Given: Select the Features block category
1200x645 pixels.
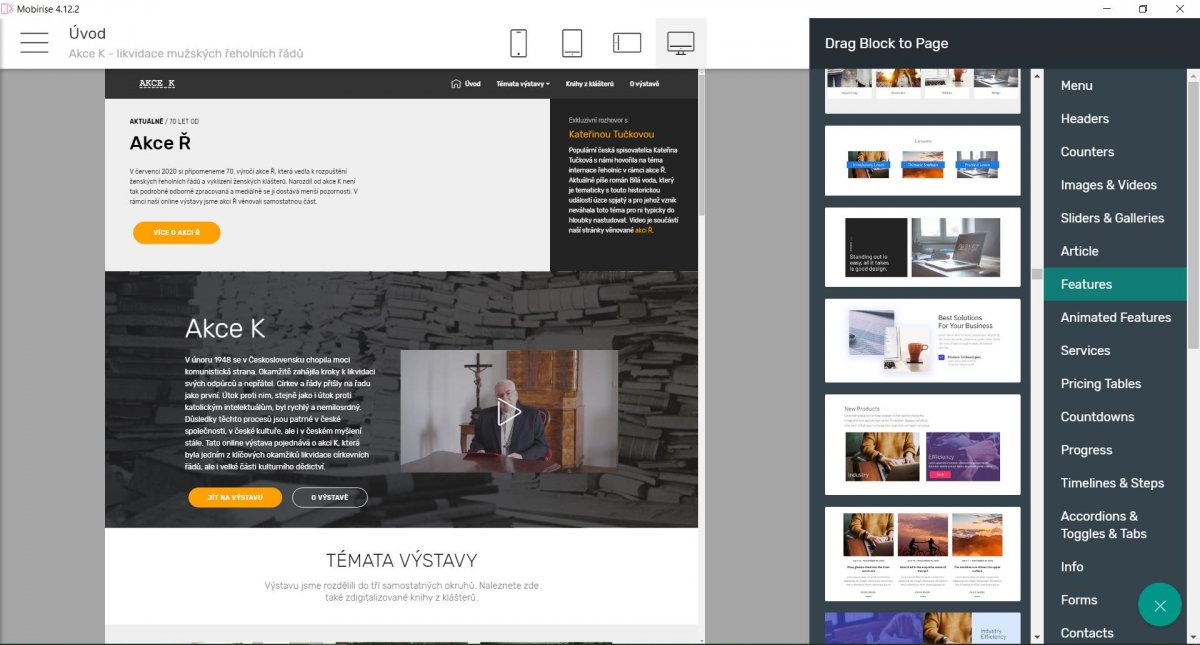Looking at the screenshot, I should pos(1086,284).
